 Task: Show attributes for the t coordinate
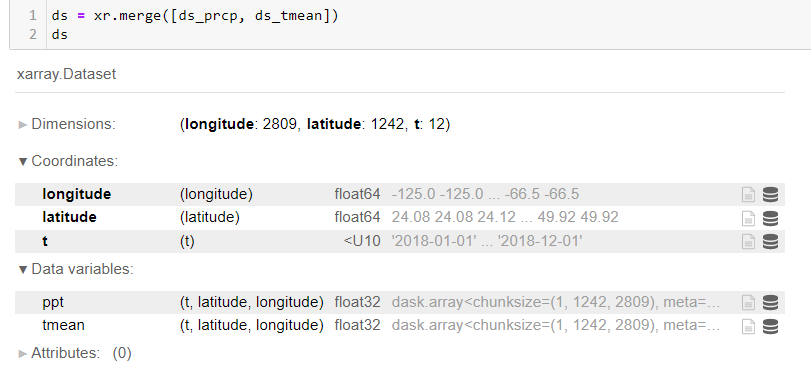pos(748,241)
